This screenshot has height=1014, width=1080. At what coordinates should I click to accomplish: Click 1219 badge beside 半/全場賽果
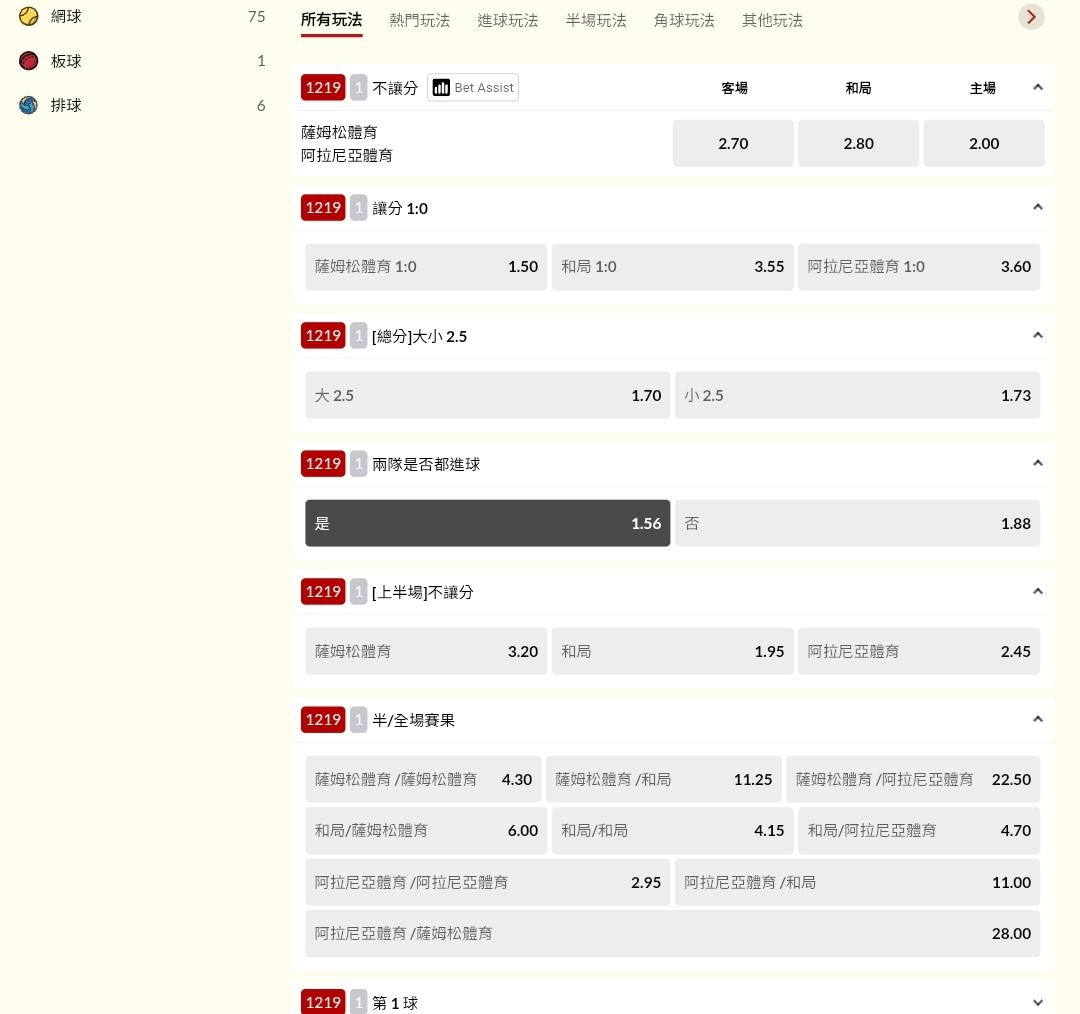click(x=323, y=720)
